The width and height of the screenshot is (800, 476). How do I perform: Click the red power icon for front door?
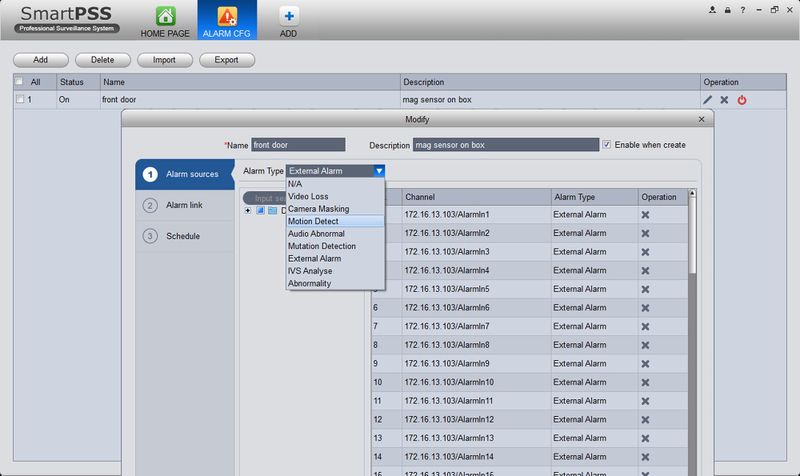click(x=742, y=100)
